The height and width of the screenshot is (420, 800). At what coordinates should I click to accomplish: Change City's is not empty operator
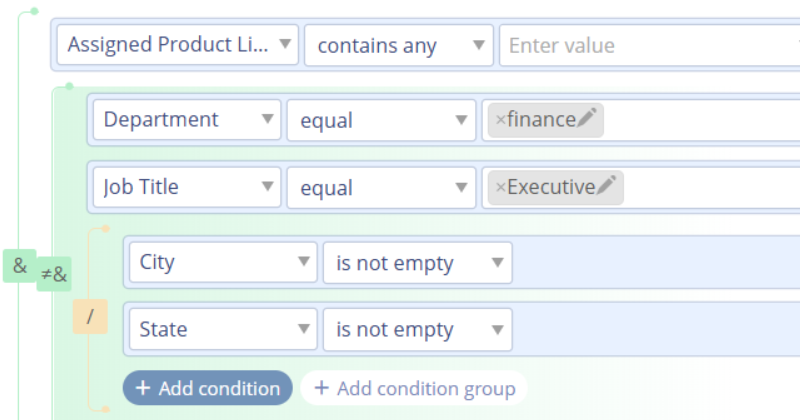(417, 263)
